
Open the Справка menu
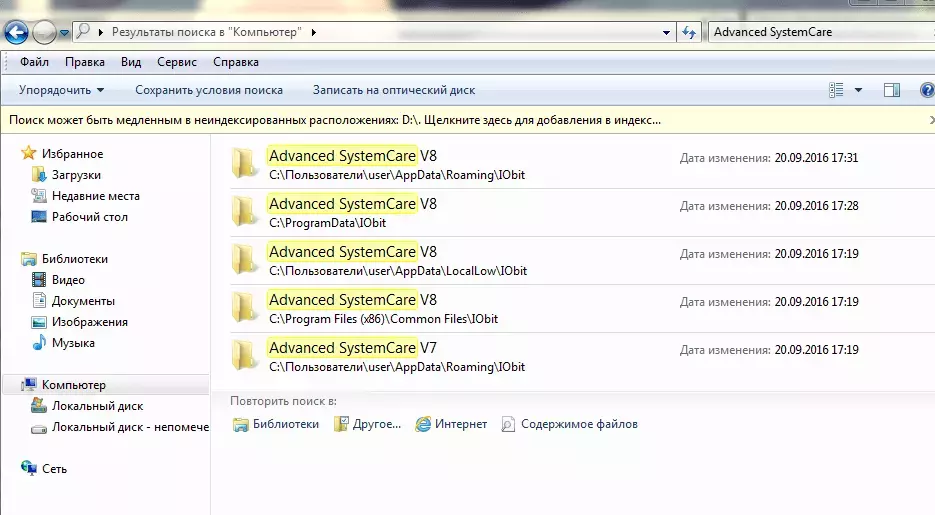[236, 62]
